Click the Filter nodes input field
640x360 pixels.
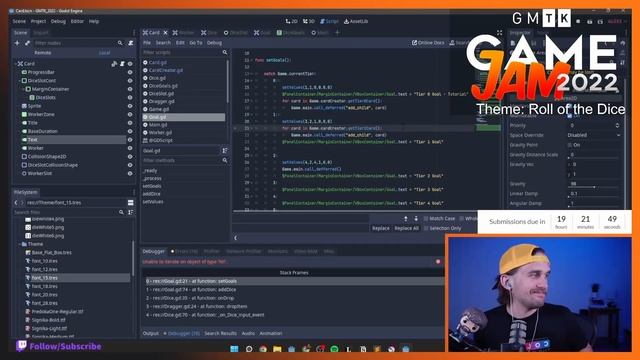[x=74, y=43]
